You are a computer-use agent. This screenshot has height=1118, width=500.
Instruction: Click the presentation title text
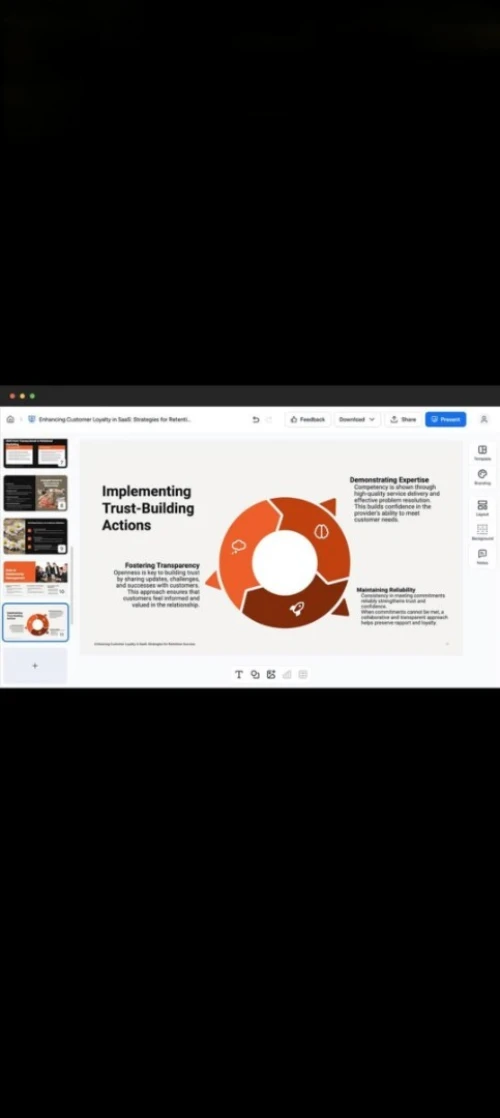tap(115, 419)
